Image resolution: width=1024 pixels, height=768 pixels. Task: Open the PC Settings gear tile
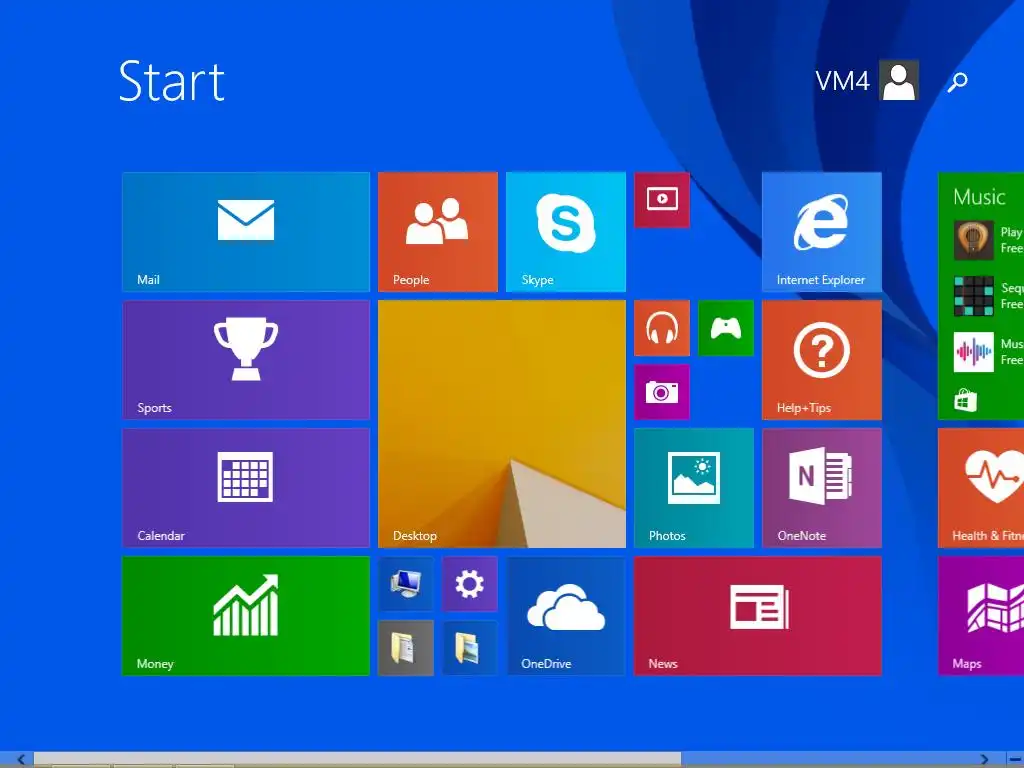coord(470,584)
